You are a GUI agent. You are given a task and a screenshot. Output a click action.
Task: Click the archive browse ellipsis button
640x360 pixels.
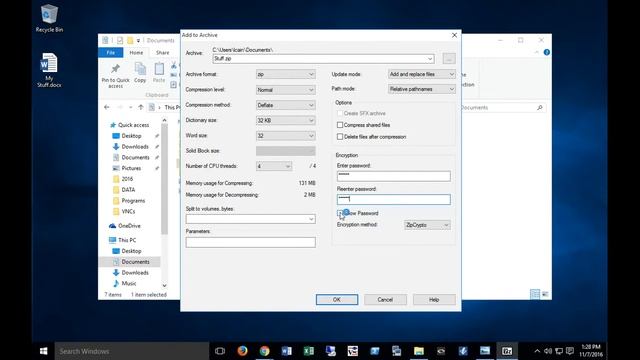tap(449, 59)
